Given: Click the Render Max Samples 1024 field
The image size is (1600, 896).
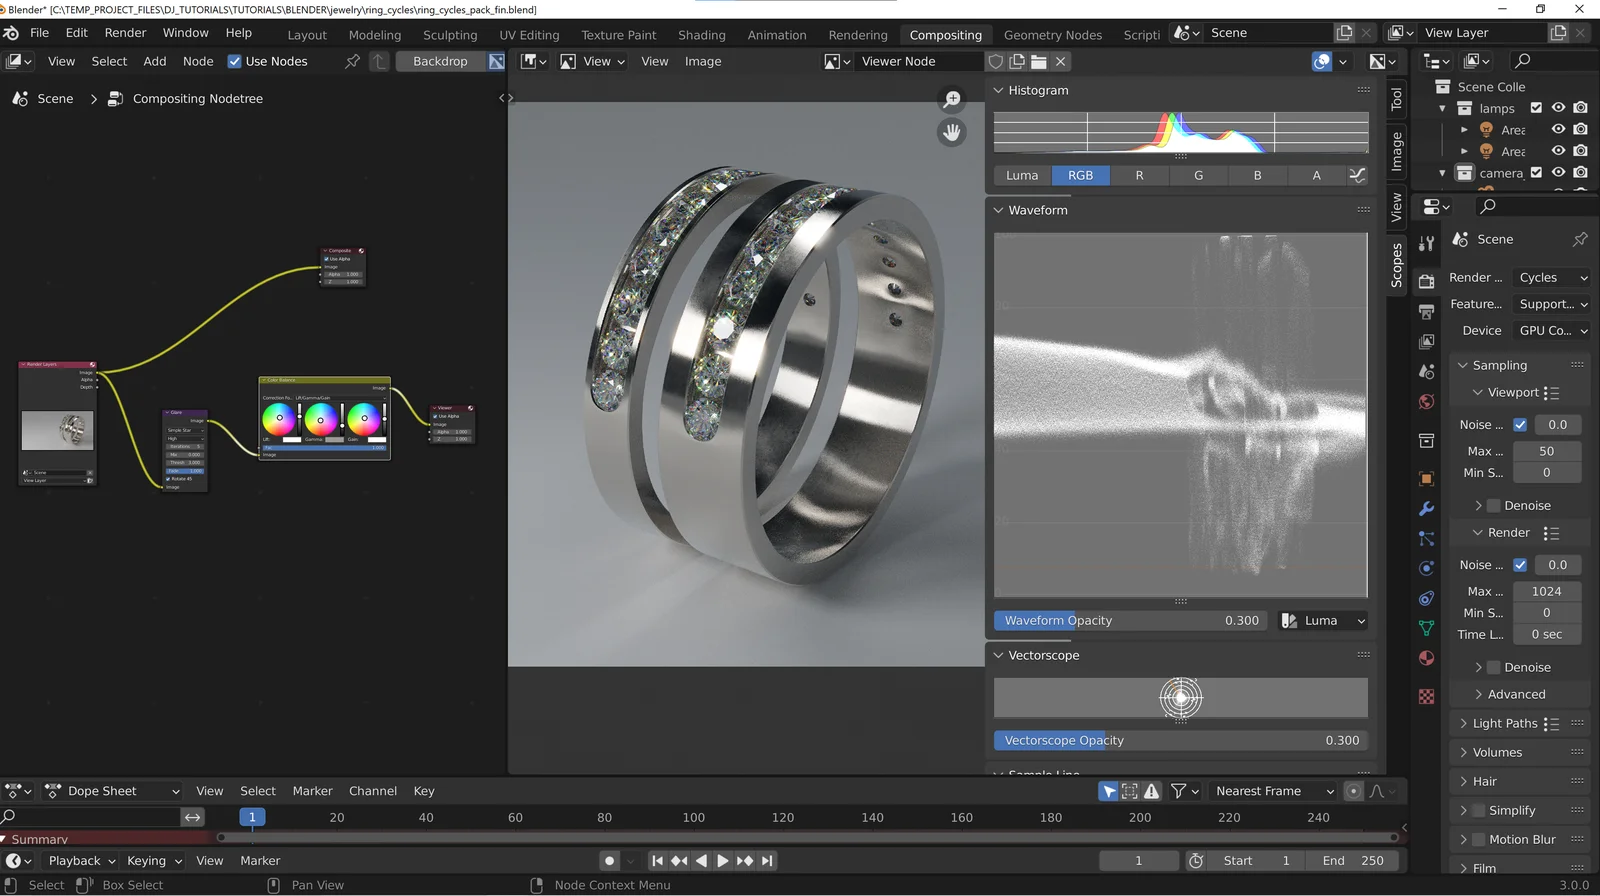Looking at the screenshot, I should [x=1546, y=592].
